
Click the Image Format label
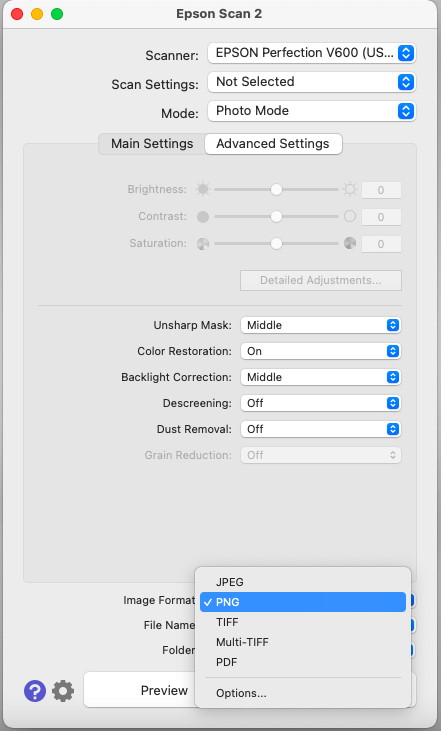tap(159, 600)
